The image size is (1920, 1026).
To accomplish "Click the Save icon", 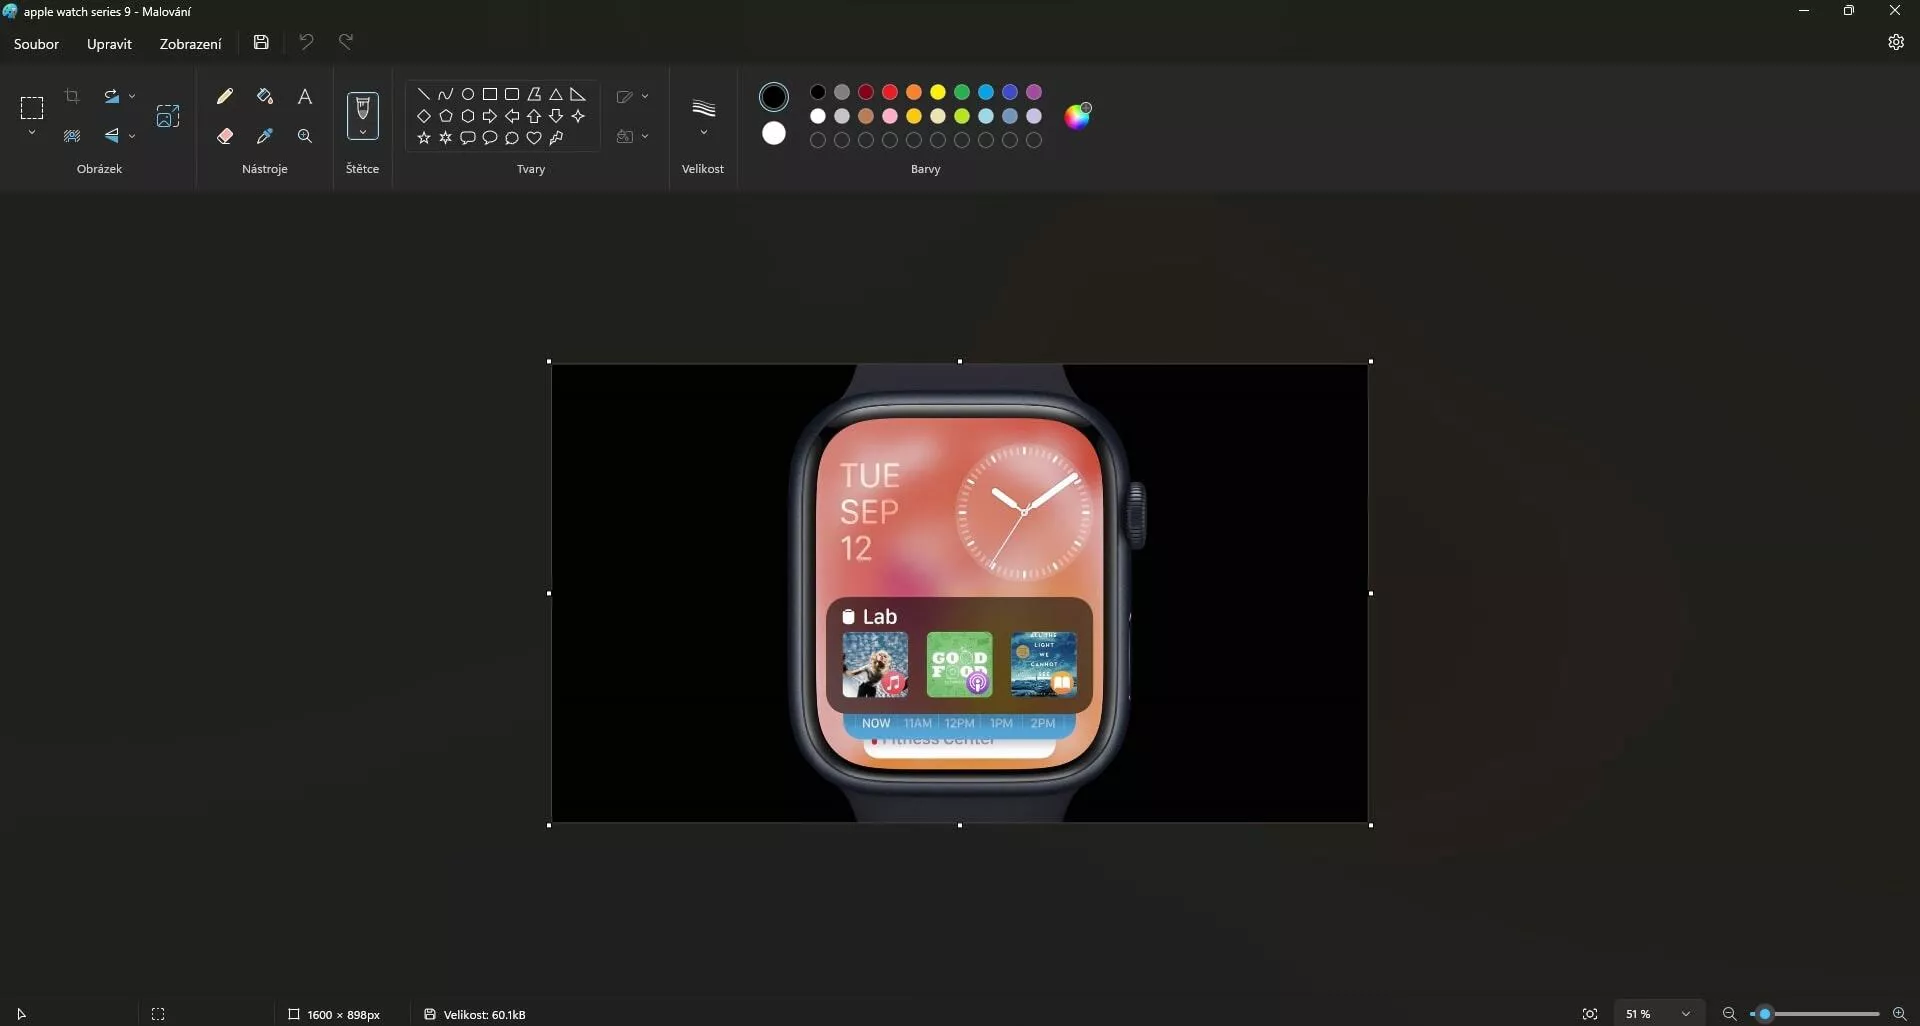I will point(261,42).
